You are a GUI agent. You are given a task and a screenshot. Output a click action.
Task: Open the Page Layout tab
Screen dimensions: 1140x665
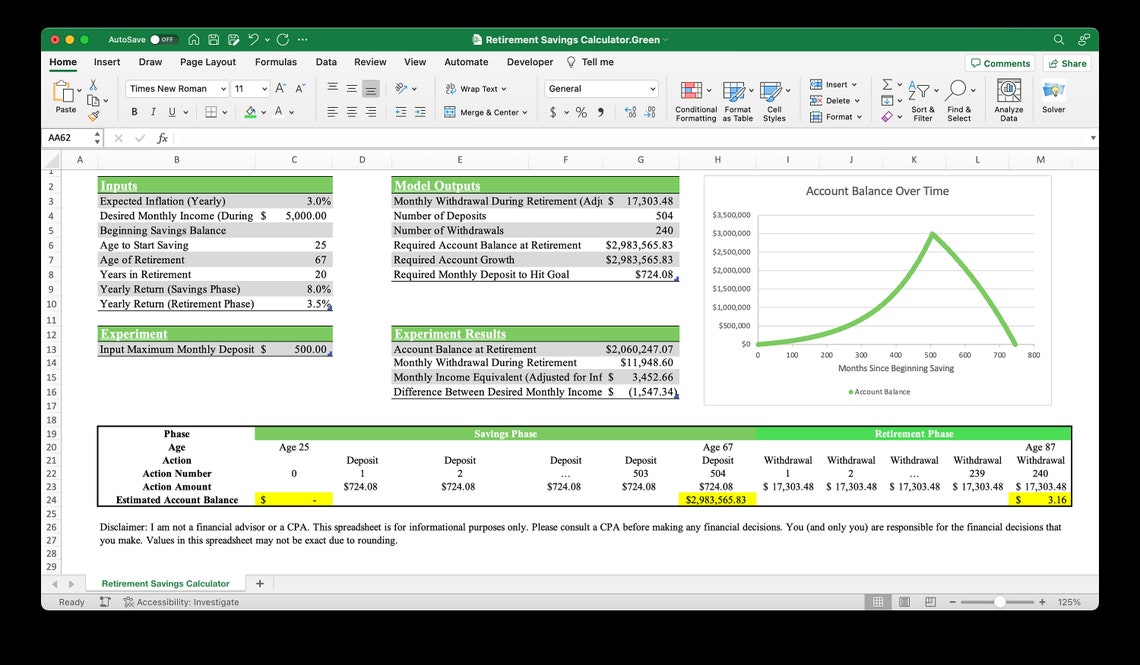tap(208, 62)
